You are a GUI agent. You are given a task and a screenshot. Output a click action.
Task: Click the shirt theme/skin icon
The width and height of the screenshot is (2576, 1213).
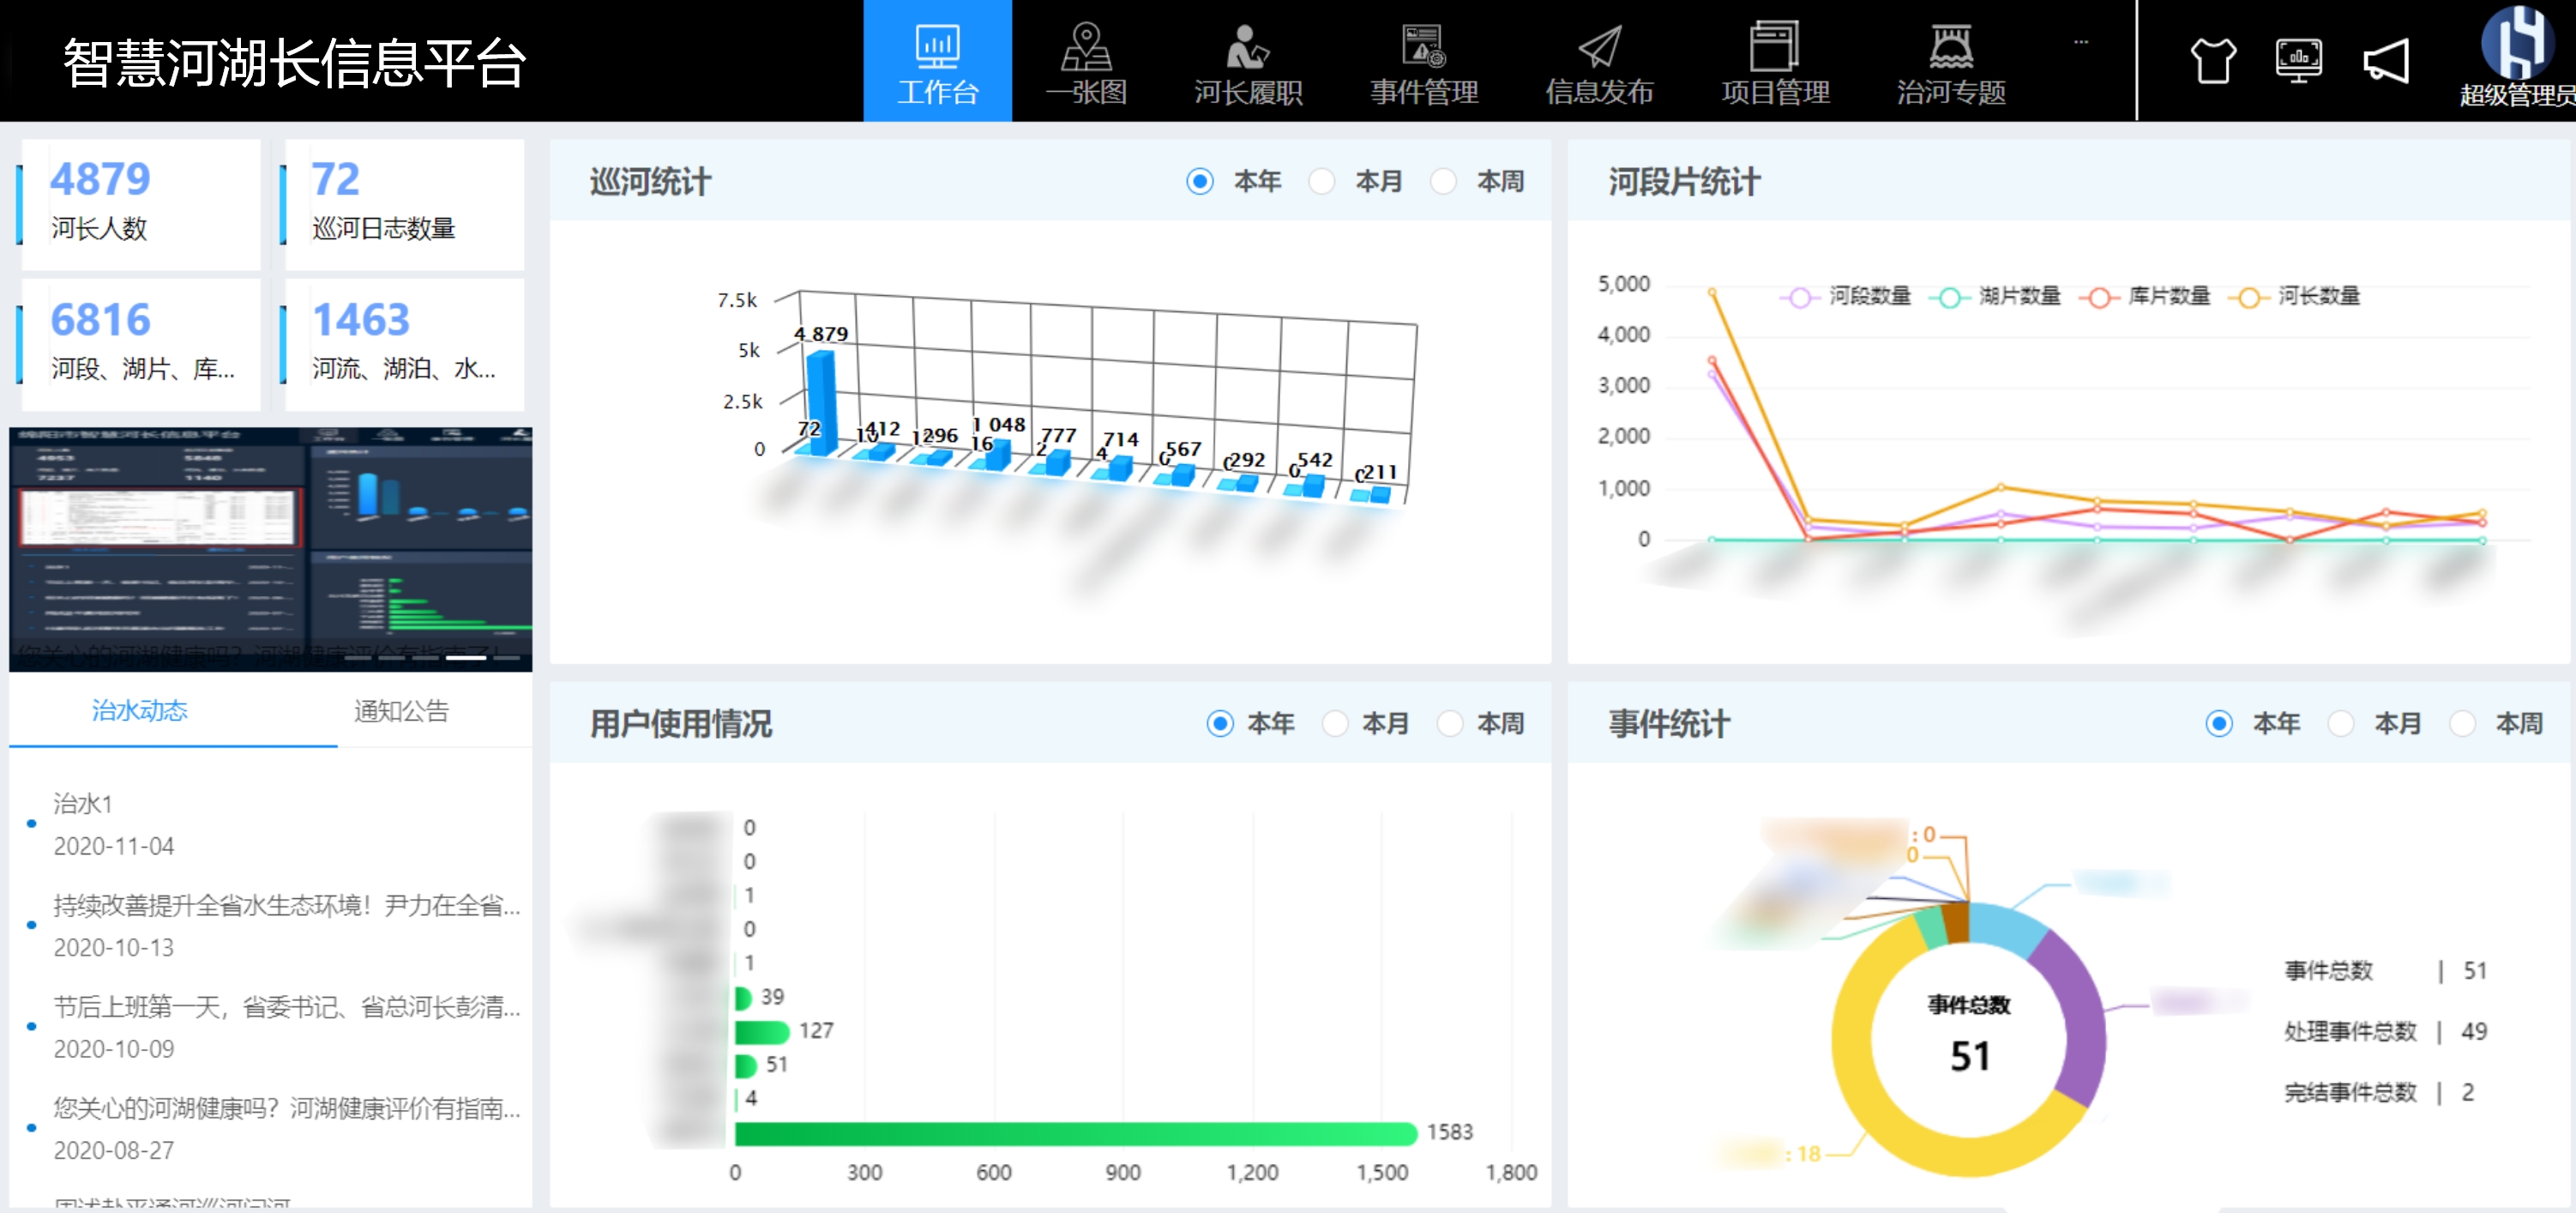(2212, 62)
